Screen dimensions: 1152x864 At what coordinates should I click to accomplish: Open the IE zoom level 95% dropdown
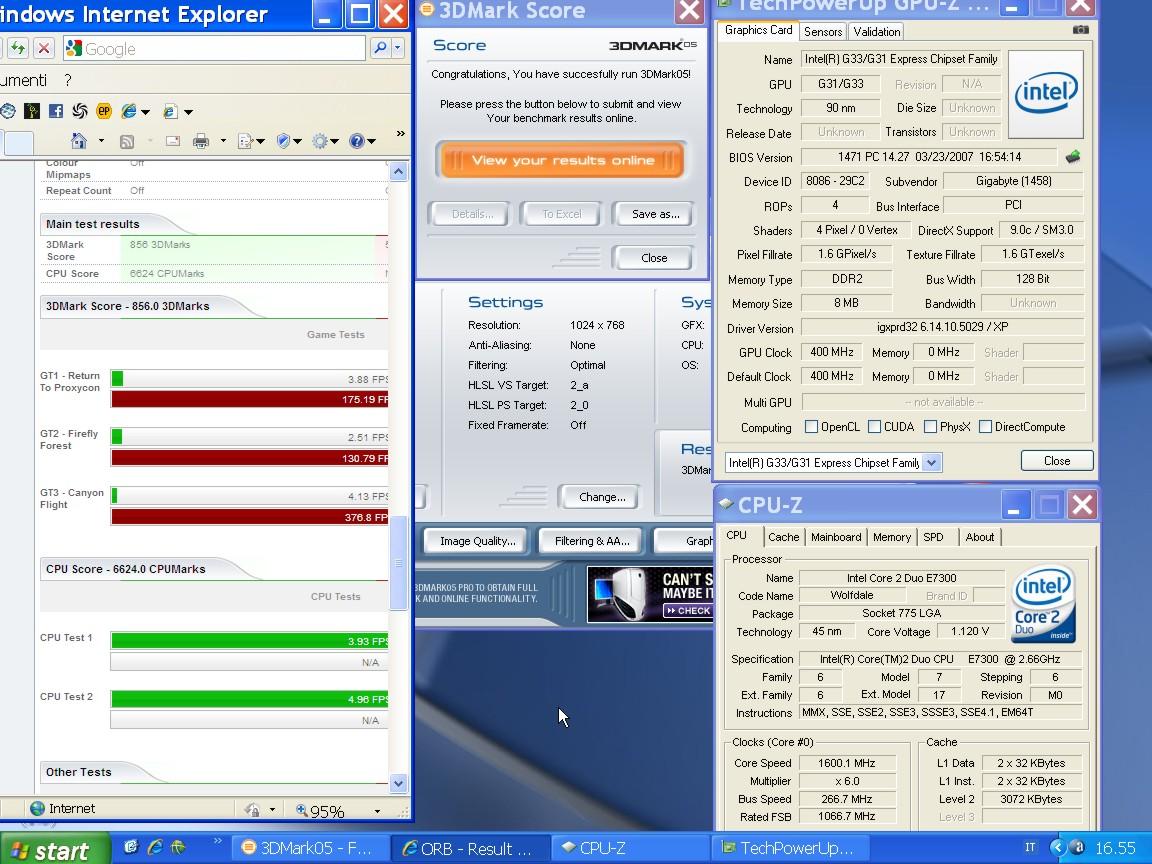coord(377,811)
